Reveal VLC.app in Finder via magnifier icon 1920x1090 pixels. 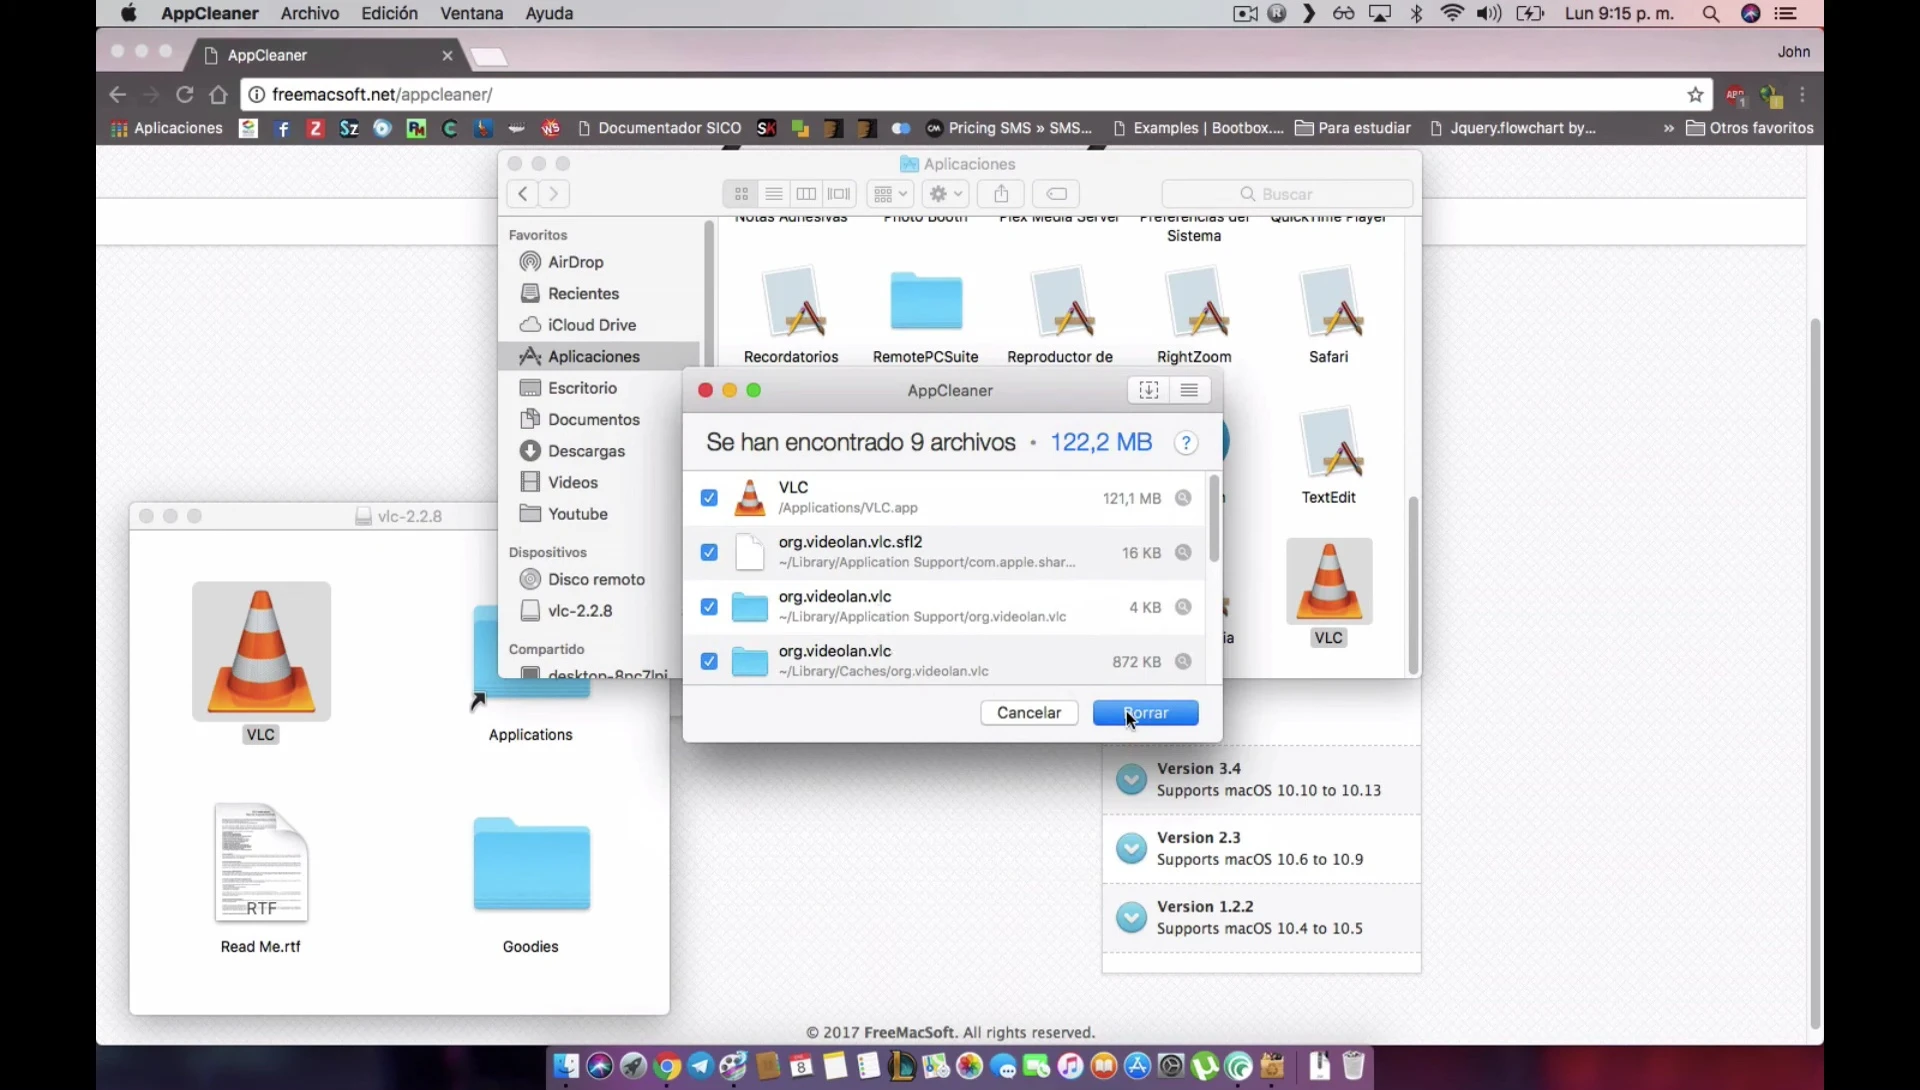click(x=1183, y=498)
